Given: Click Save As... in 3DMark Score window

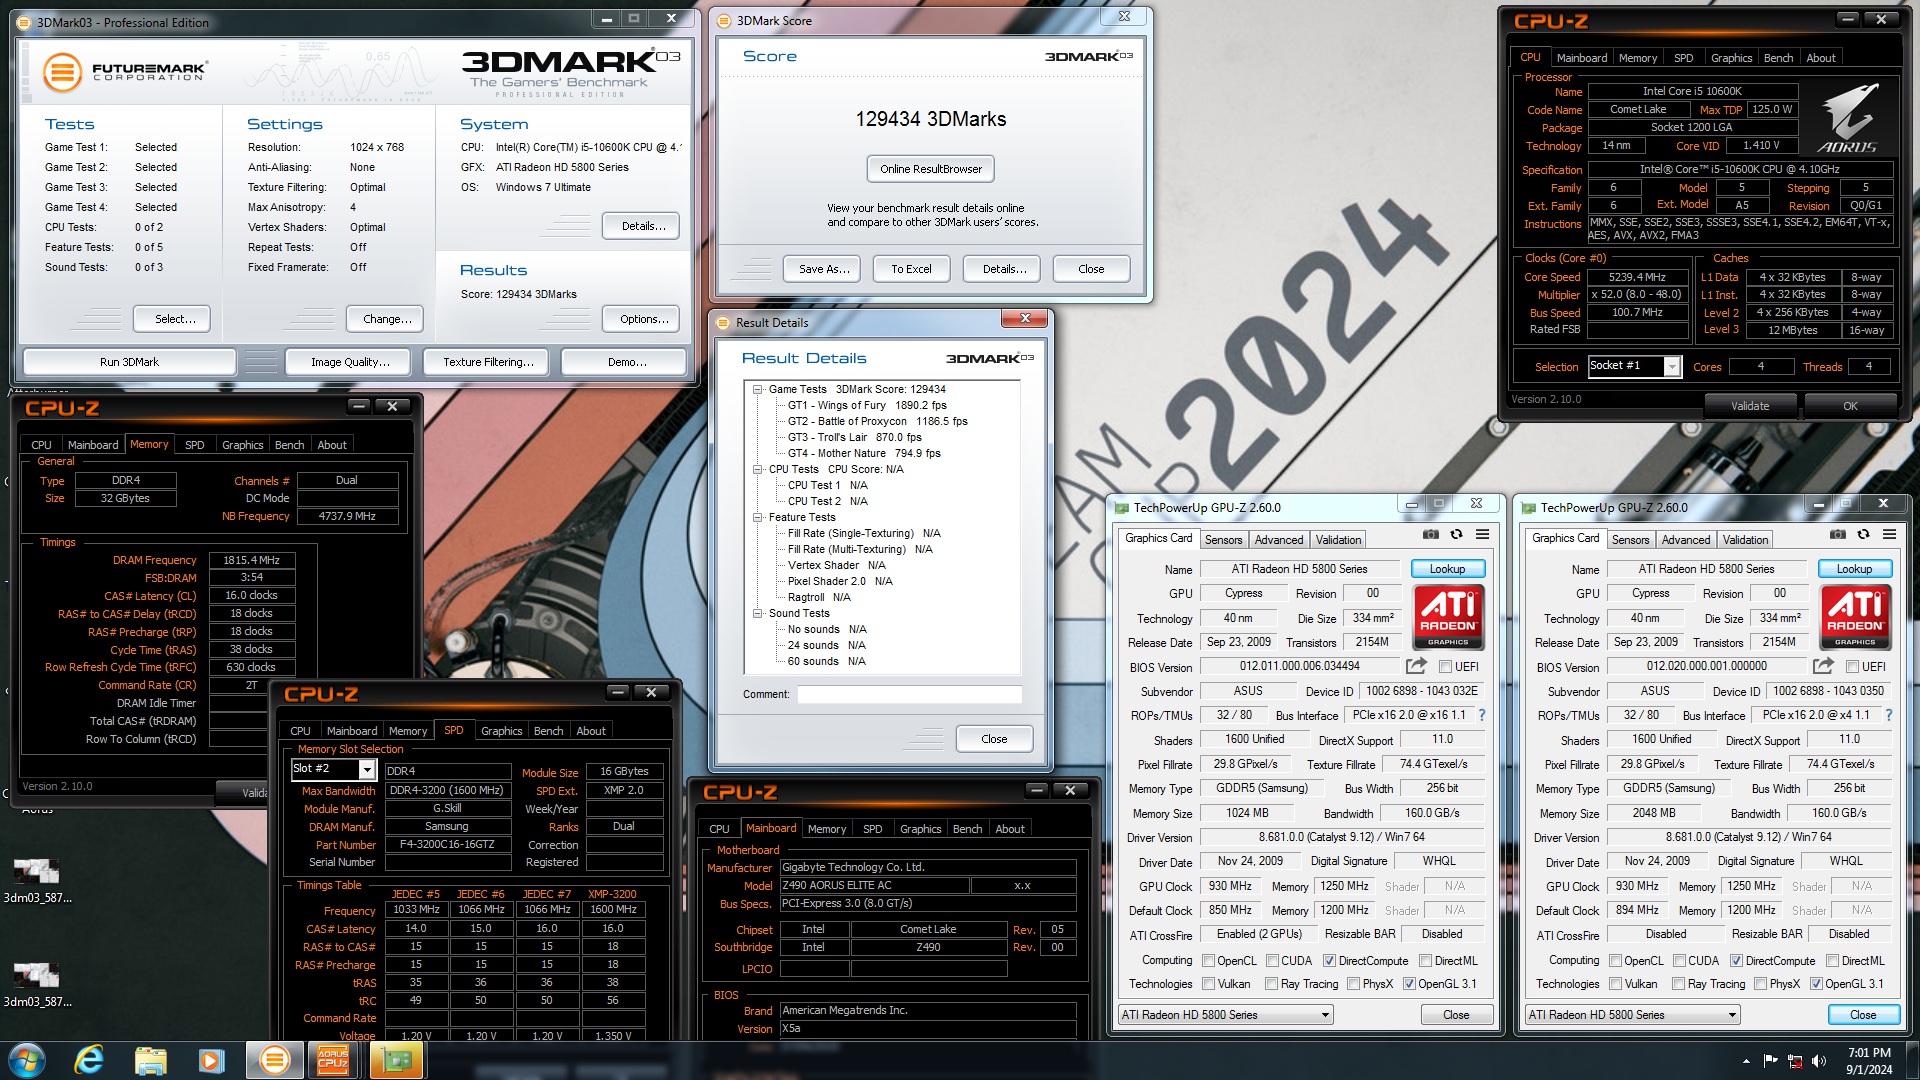Looking at the screenshot, I should (x=824, y=269).
